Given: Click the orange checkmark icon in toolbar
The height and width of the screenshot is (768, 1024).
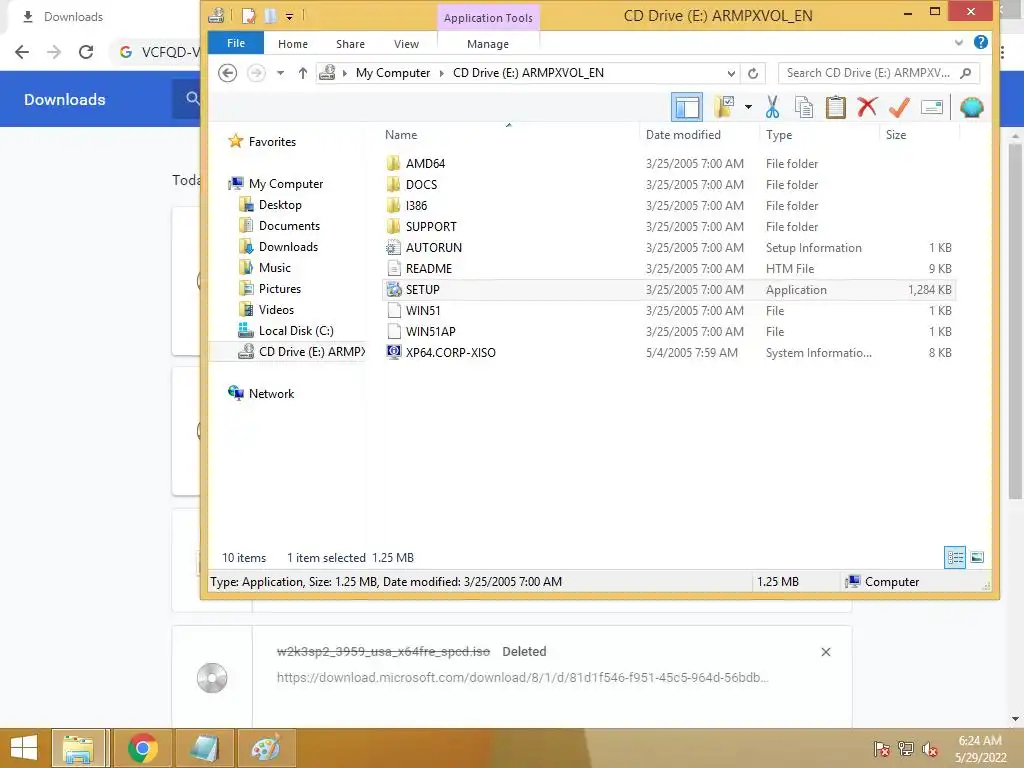Looking at the screenshot, I should (x=899, y=107).
